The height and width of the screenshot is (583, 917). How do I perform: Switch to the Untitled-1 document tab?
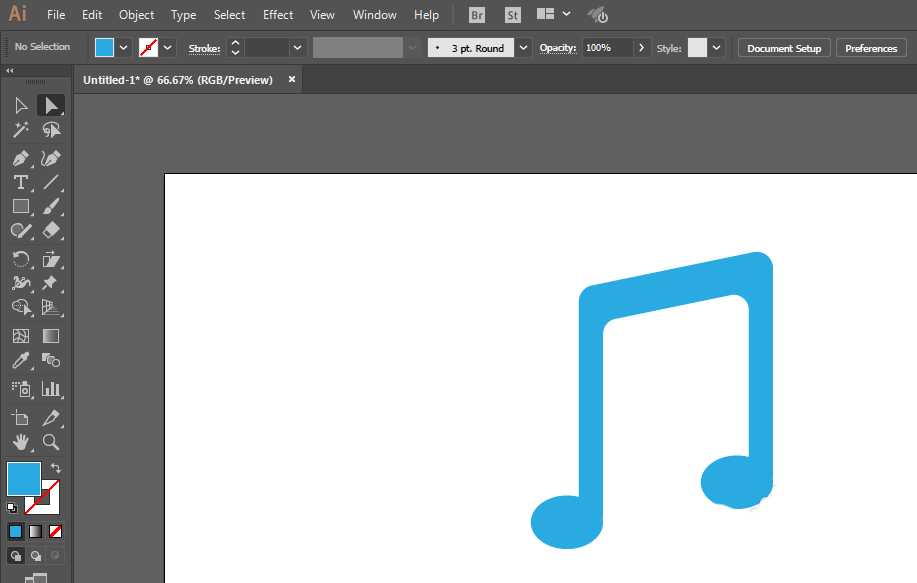(180, 80)
